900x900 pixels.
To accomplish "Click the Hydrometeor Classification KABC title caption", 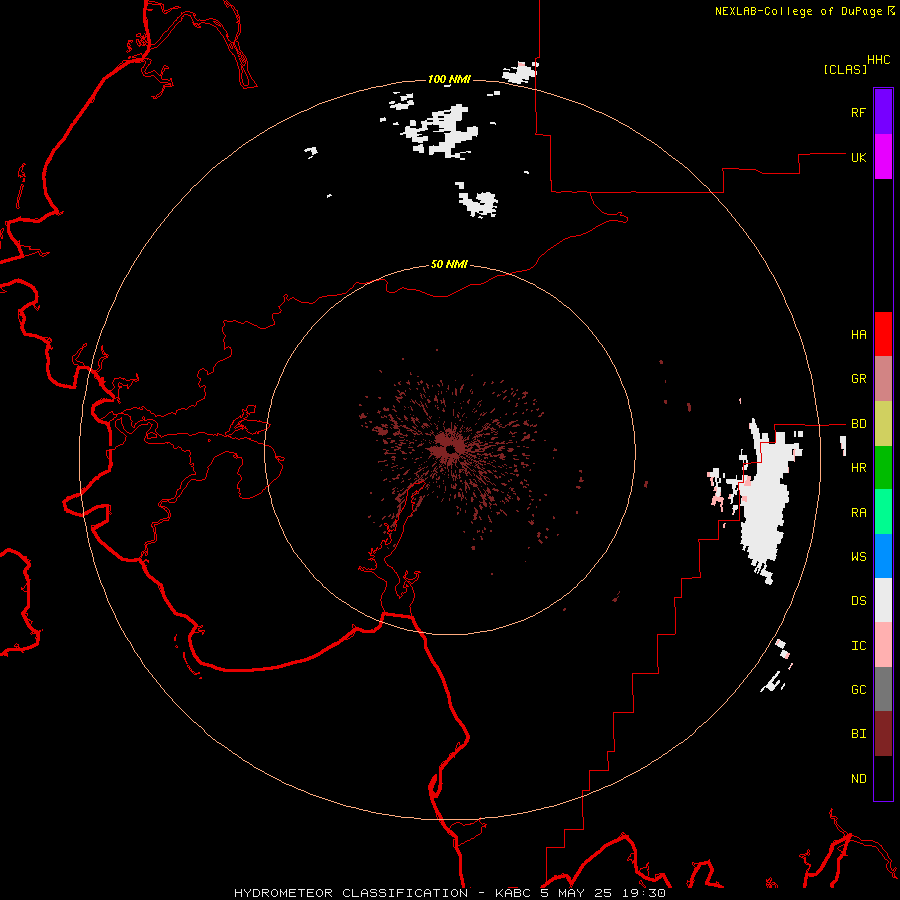I will (449, 893).
